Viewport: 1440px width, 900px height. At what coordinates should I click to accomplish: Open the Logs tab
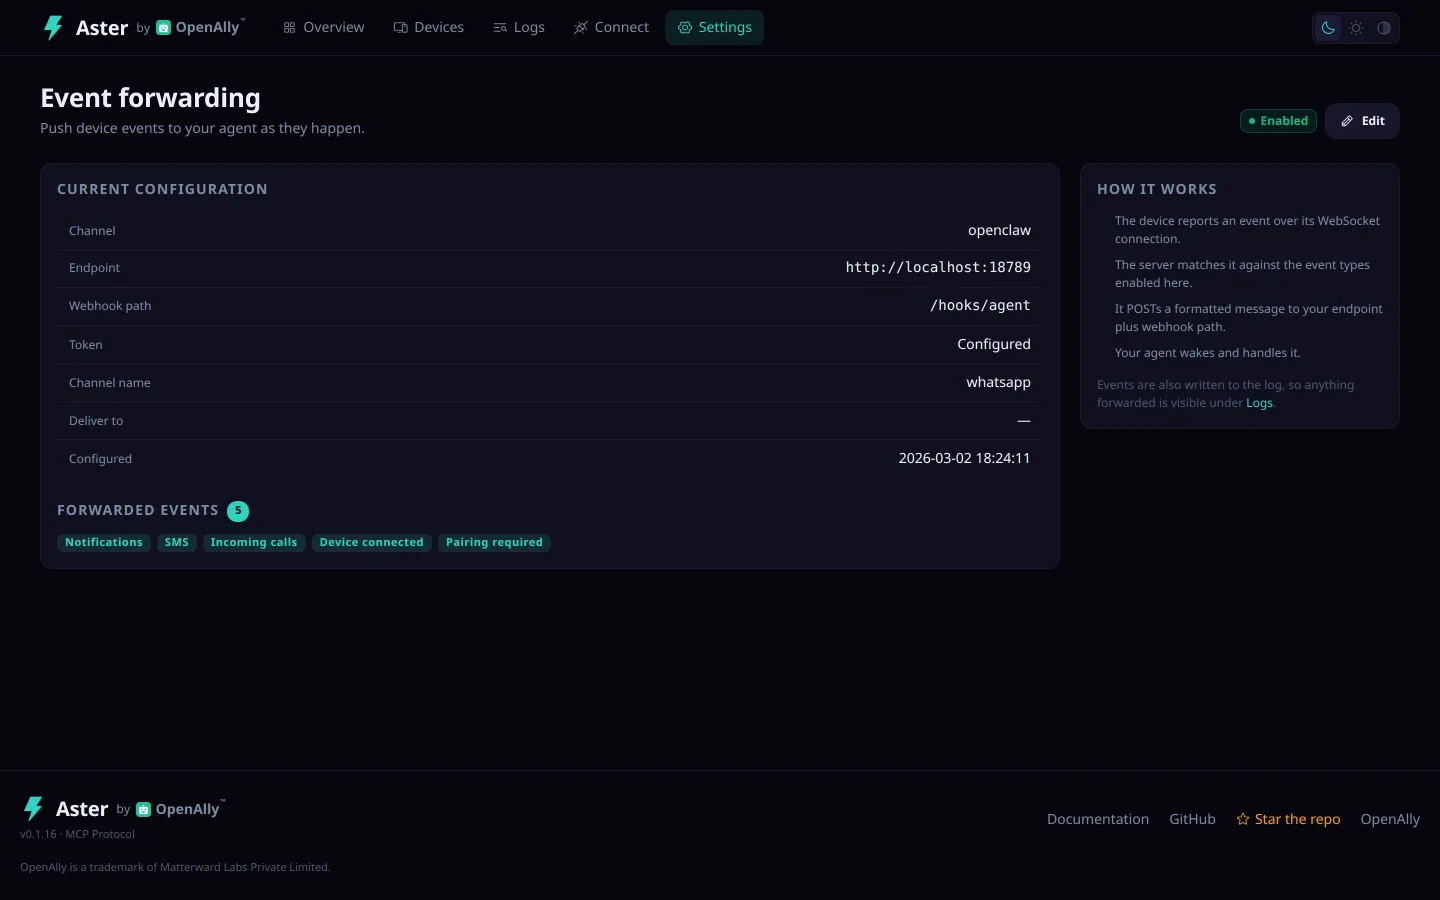tap(519, 28)
